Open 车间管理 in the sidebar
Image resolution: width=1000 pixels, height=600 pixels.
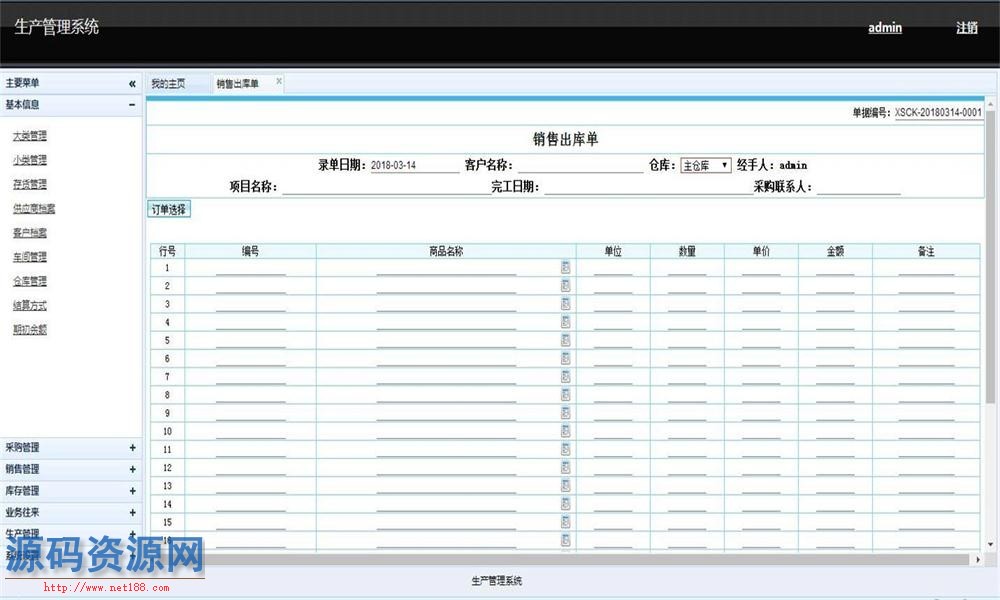[x=29, y=257]
